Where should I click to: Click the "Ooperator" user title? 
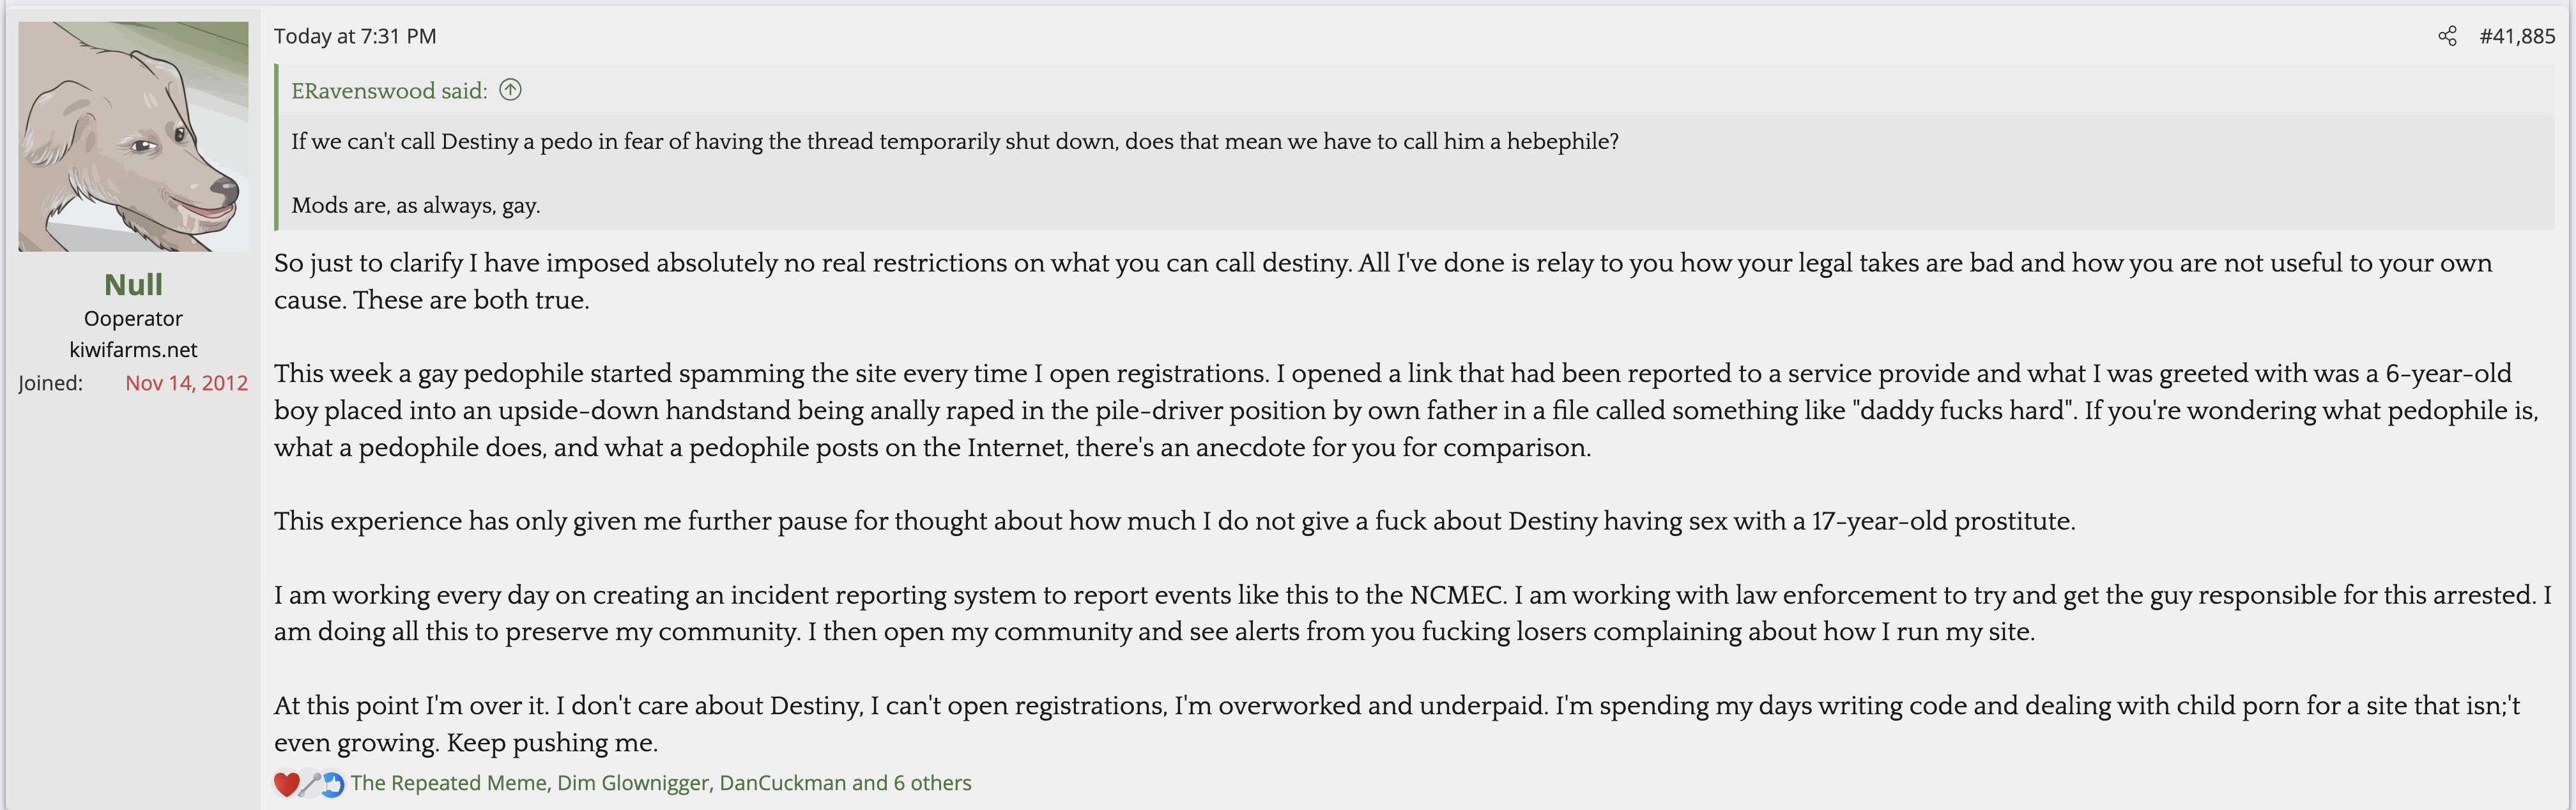pos(133,319)
